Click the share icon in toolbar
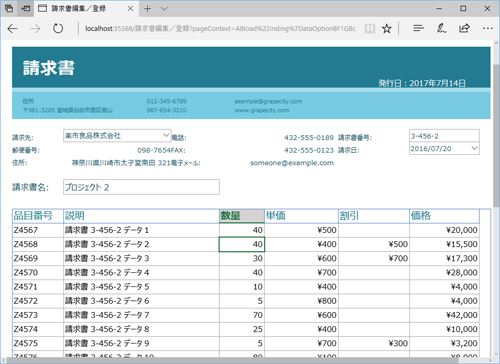The width and height of the screenshot is (500, 364). pos(464,28)
